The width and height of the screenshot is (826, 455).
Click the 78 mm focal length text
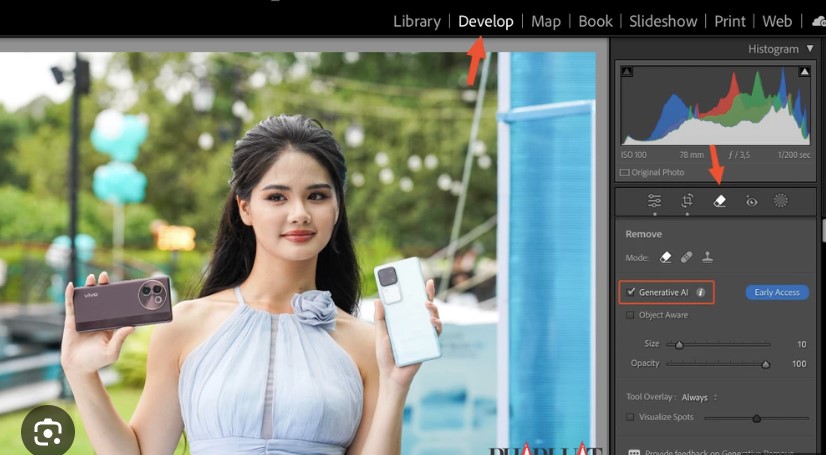click(691, 155)
